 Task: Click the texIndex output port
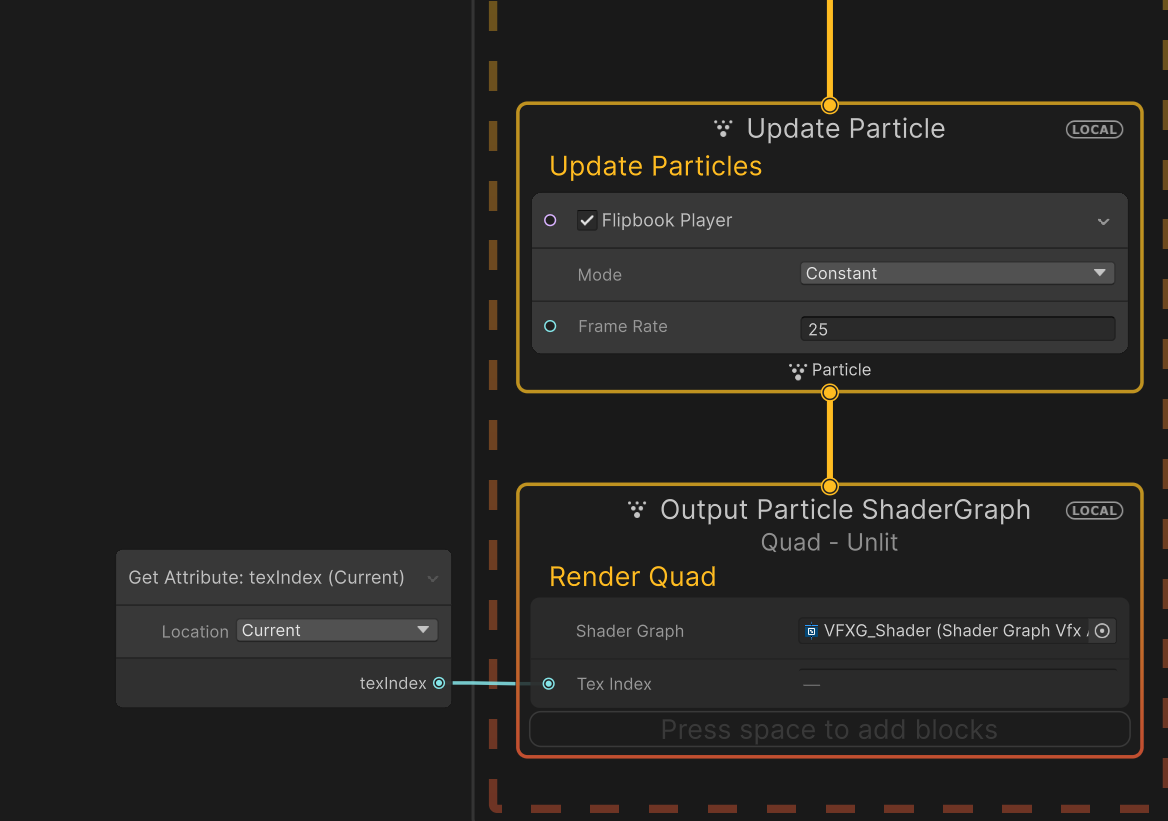point(439,683)
